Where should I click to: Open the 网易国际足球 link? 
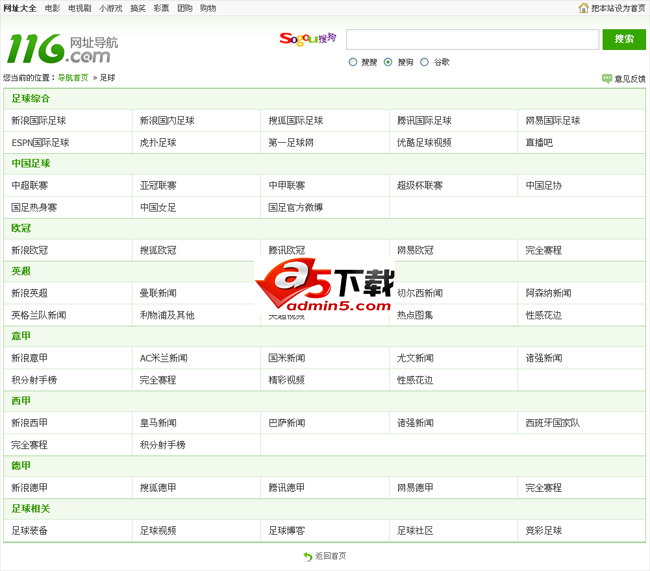click(553, 121)
